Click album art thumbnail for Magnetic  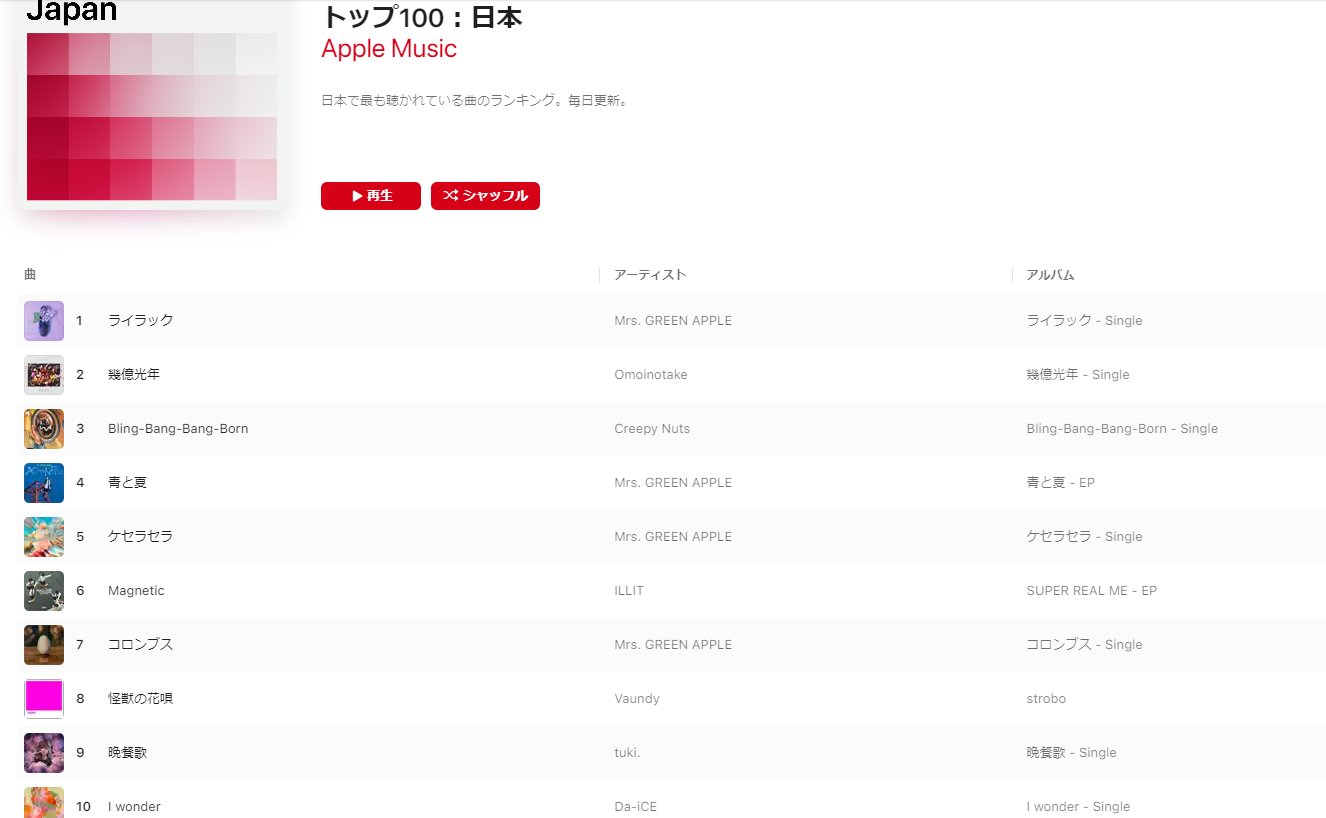44,591
